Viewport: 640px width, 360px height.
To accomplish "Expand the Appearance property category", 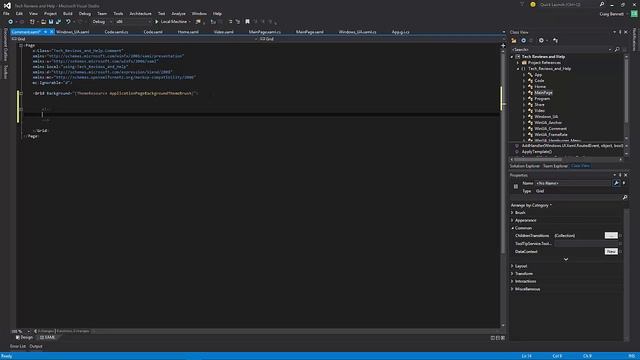I will point(512,220).
